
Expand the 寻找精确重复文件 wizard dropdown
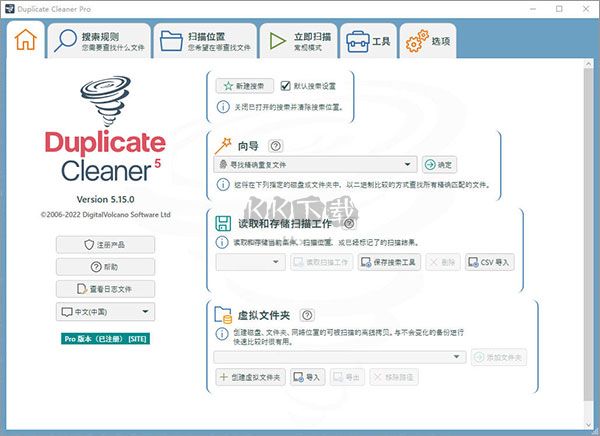click(315, 165)
